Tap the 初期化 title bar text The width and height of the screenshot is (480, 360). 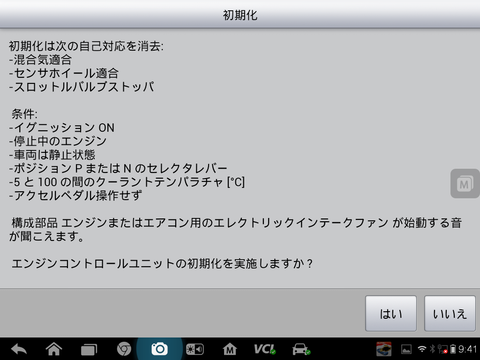click(240, 15)
